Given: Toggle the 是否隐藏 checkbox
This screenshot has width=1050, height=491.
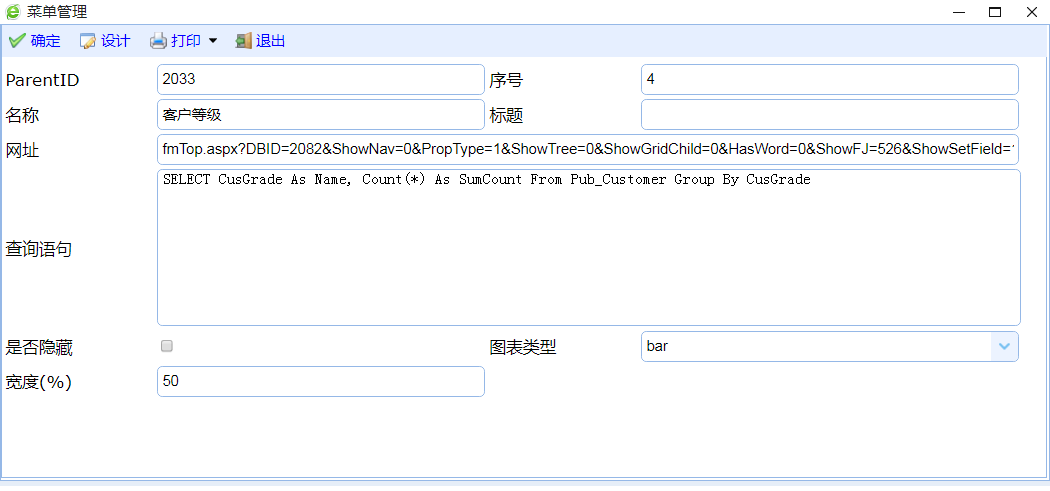Looking at the screenshot, I should [167, 346].
